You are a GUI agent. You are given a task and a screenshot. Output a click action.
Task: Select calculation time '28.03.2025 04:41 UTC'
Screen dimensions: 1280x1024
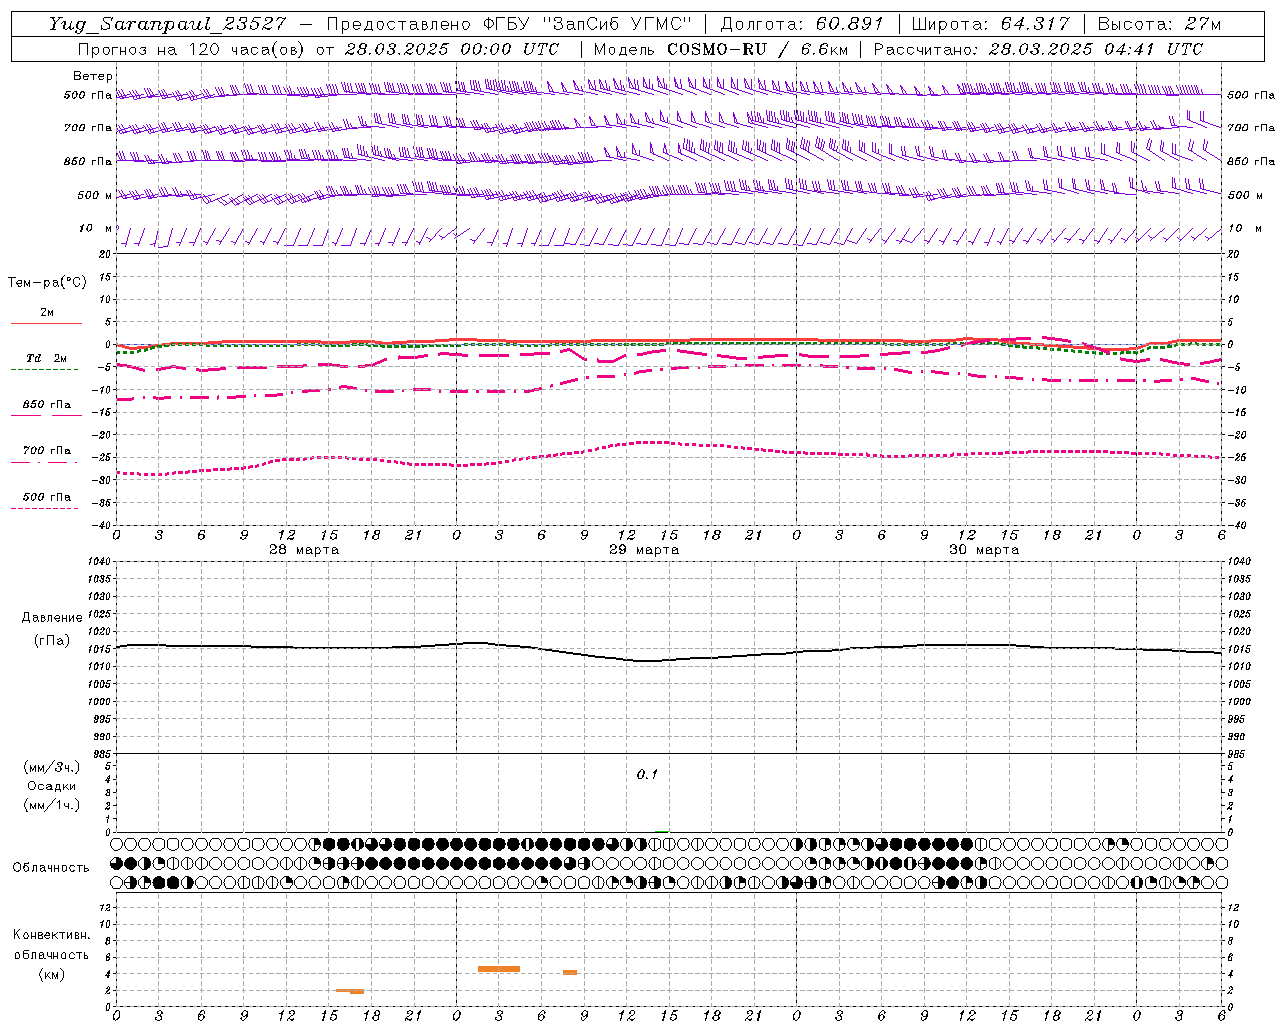(x=1096, y=49)
